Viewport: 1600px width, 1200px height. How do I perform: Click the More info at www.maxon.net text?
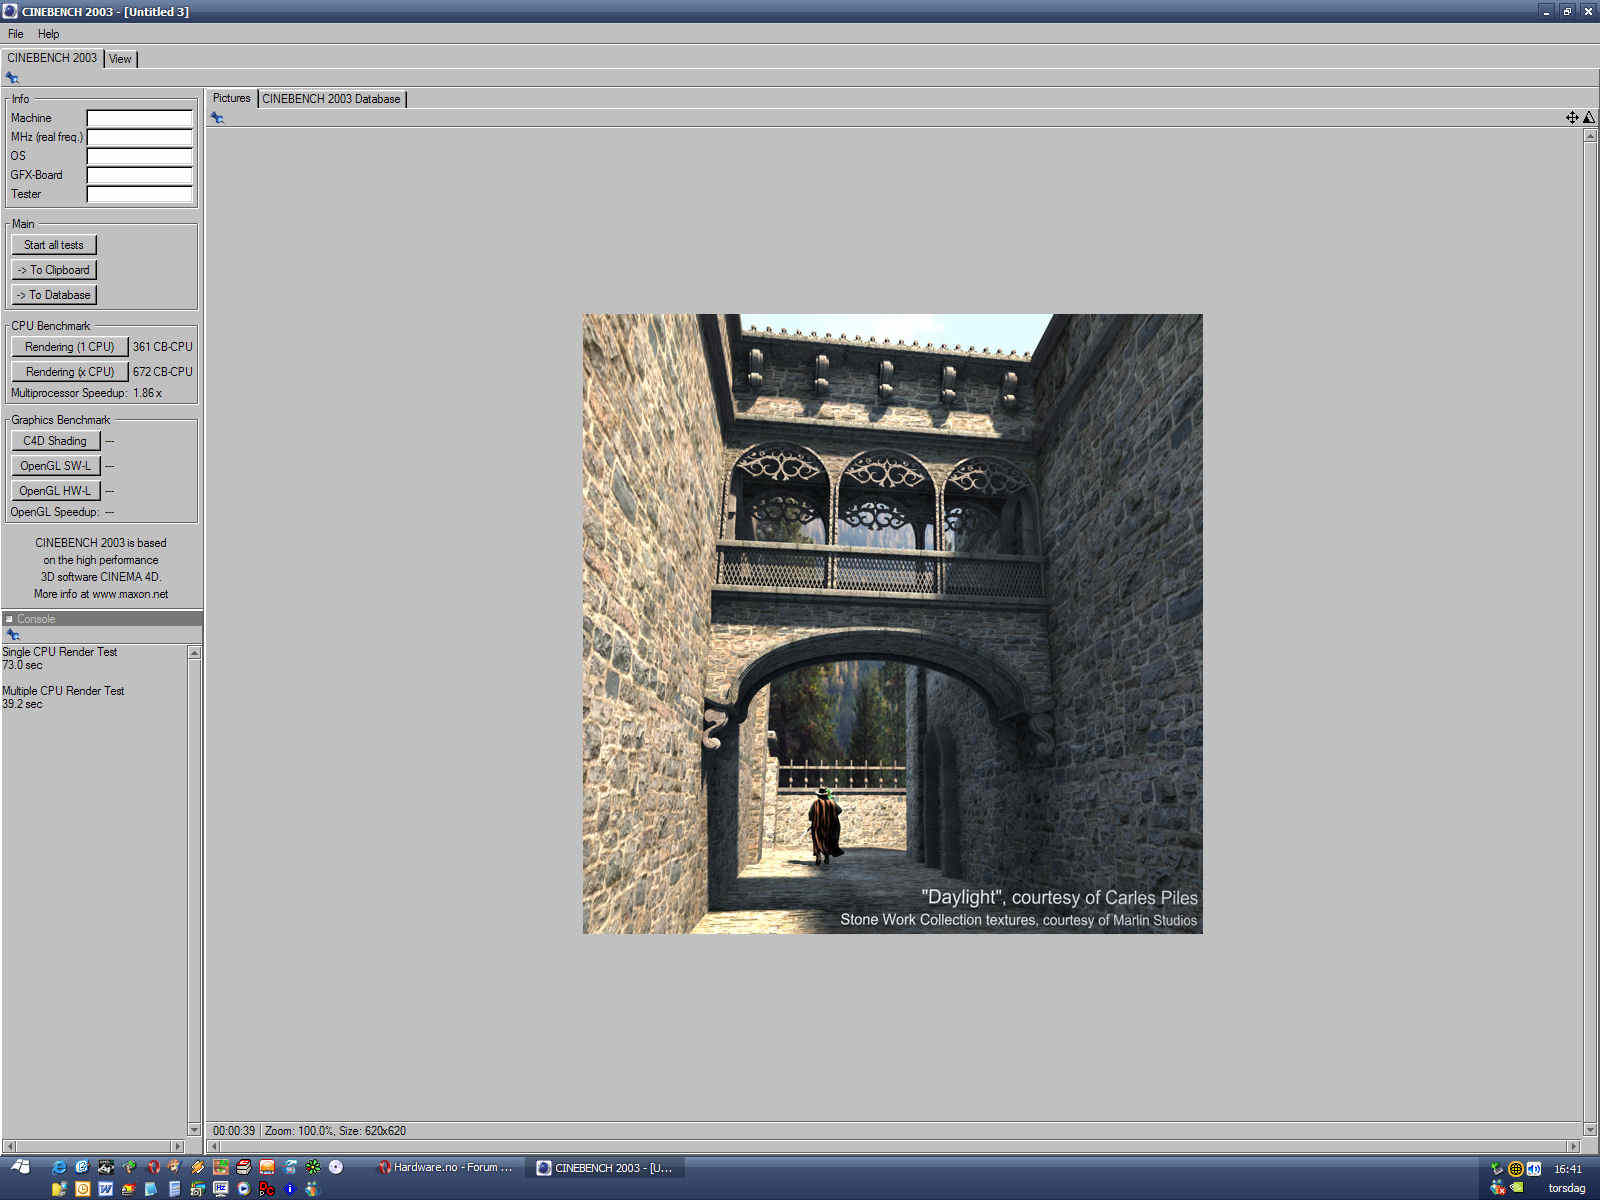[x=101, y=594]
